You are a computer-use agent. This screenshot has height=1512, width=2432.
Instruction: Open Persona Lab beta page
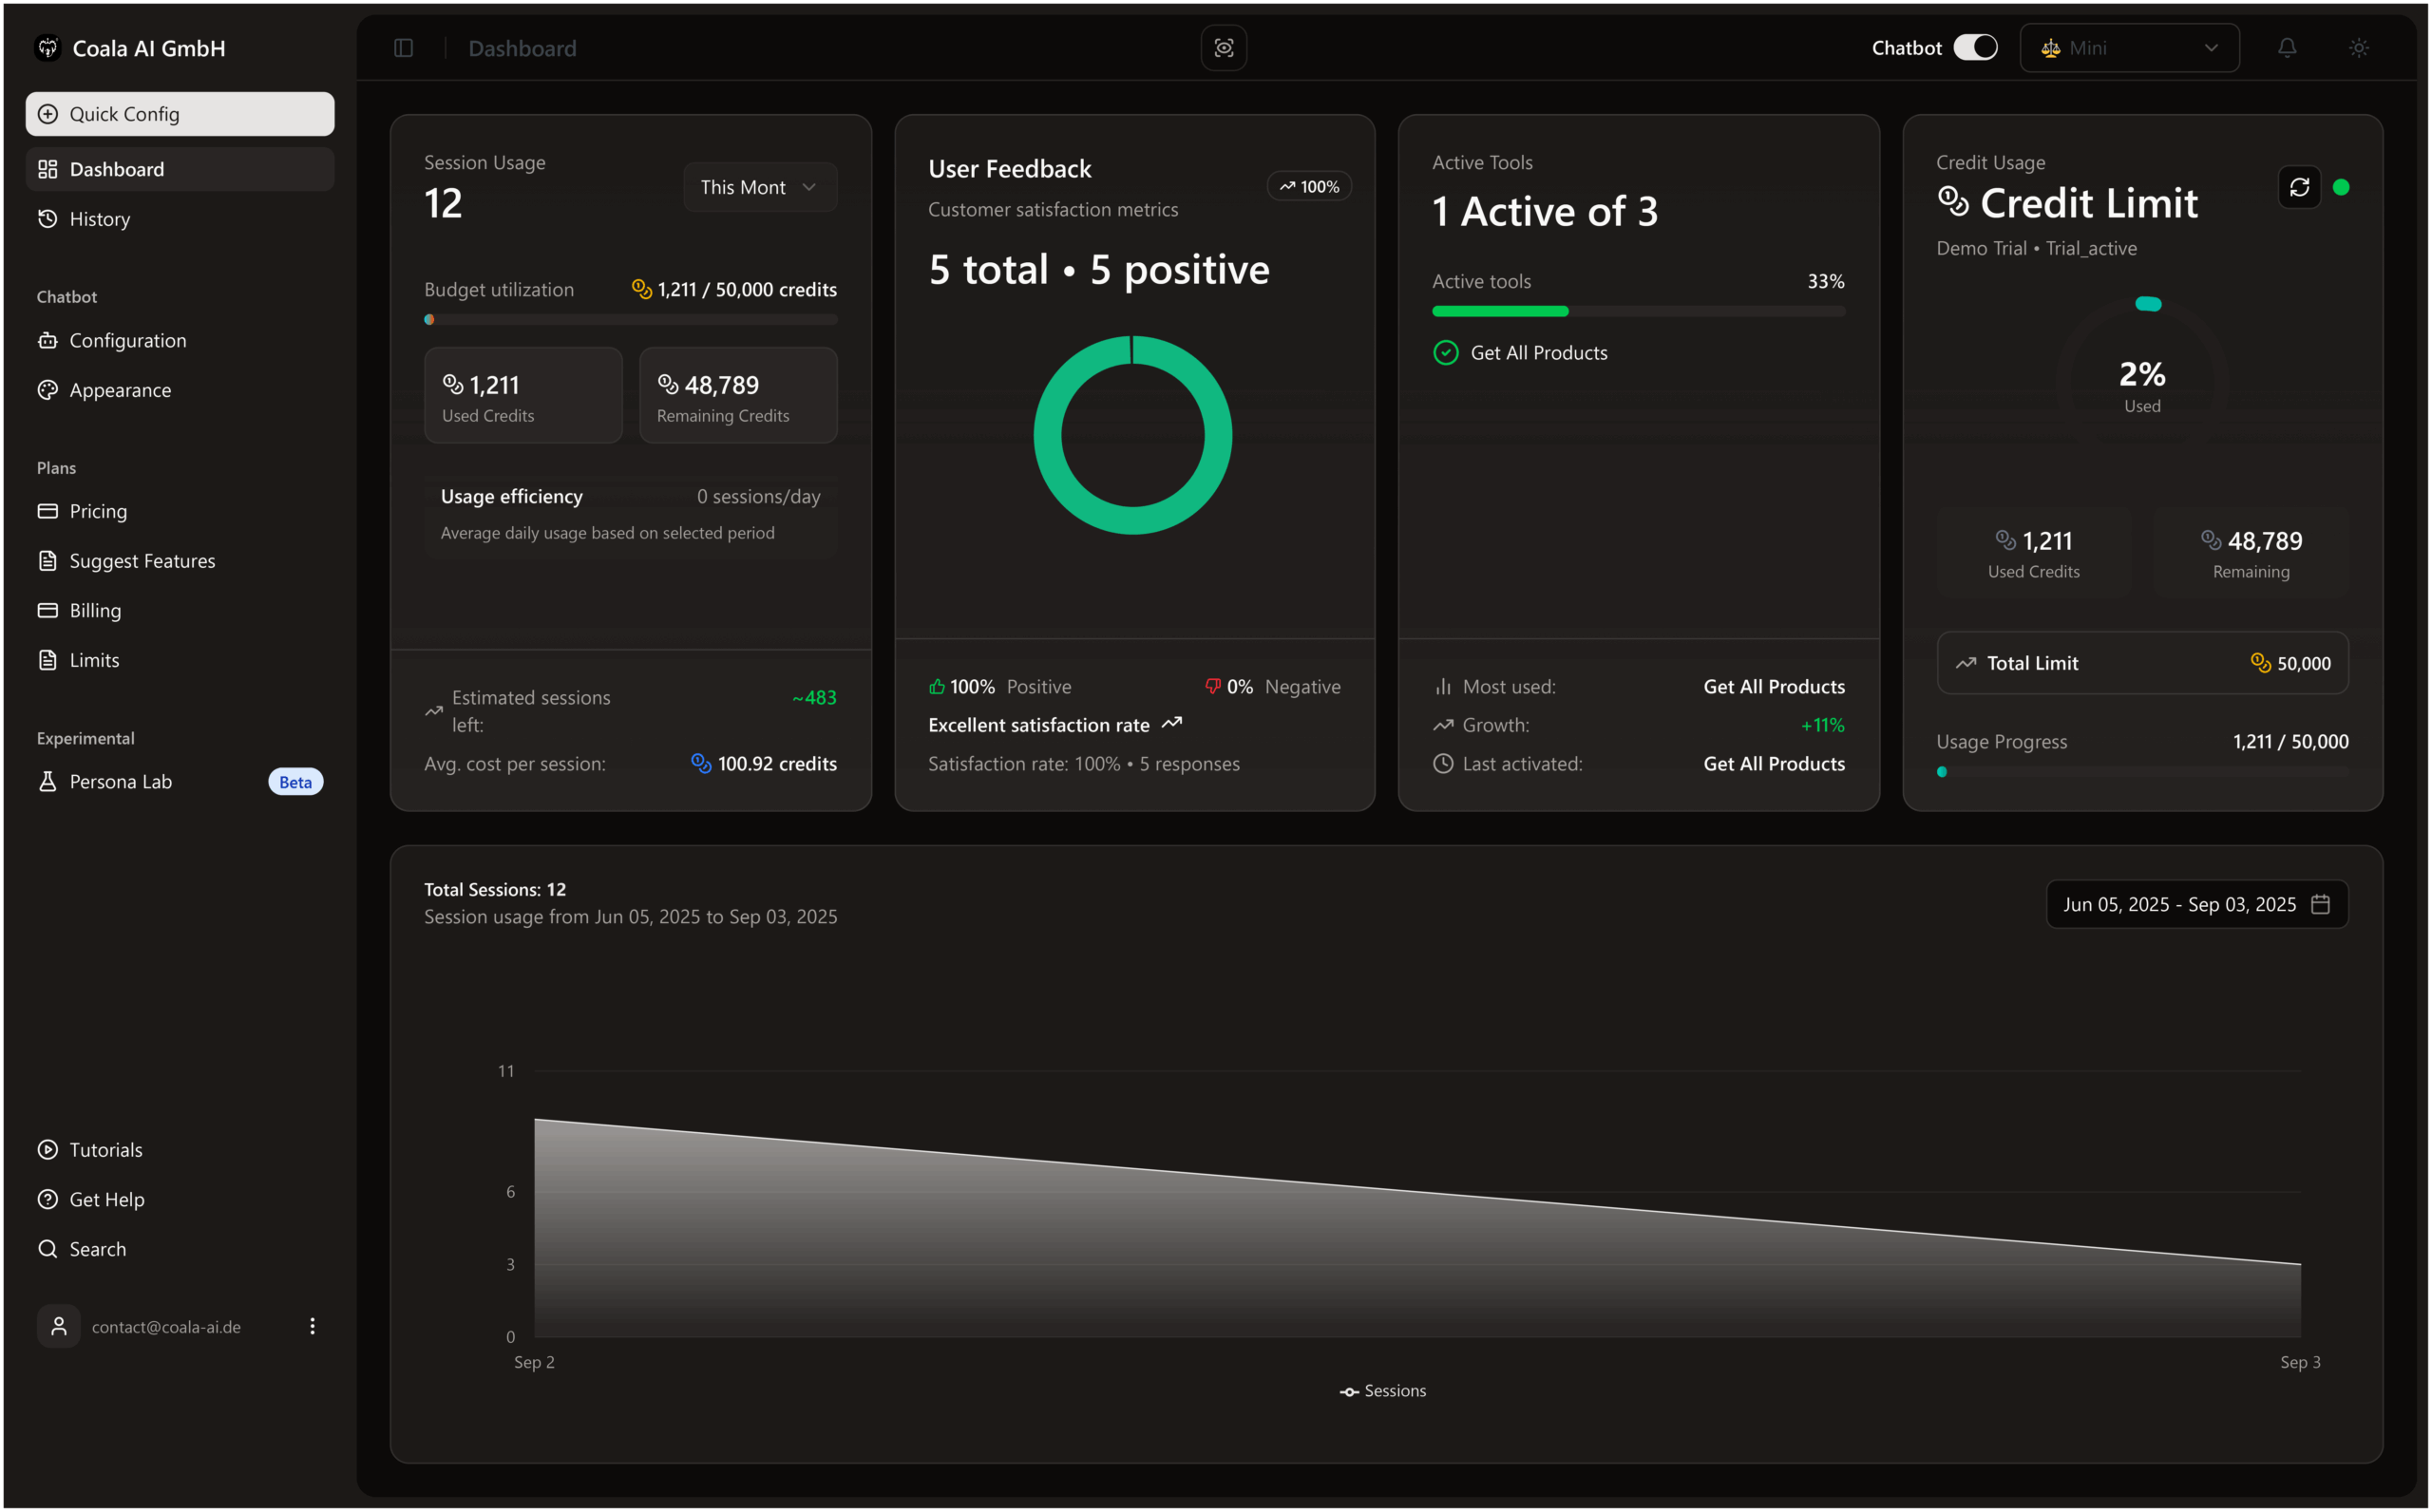(120, 782)
